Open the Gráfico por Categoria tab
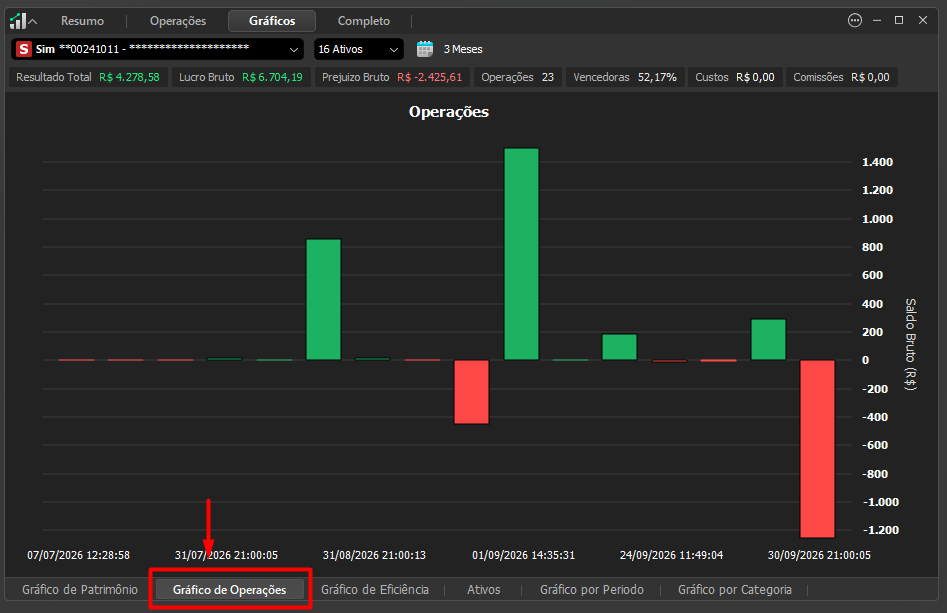 pos(734,589)
